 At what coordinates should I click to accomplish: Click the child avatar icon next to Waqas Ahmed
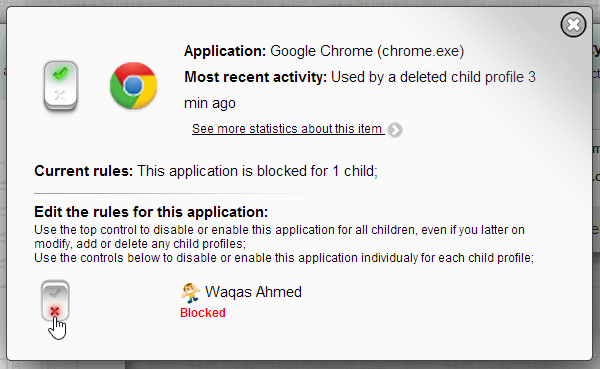pyautogui.click(x=190, y=292)
